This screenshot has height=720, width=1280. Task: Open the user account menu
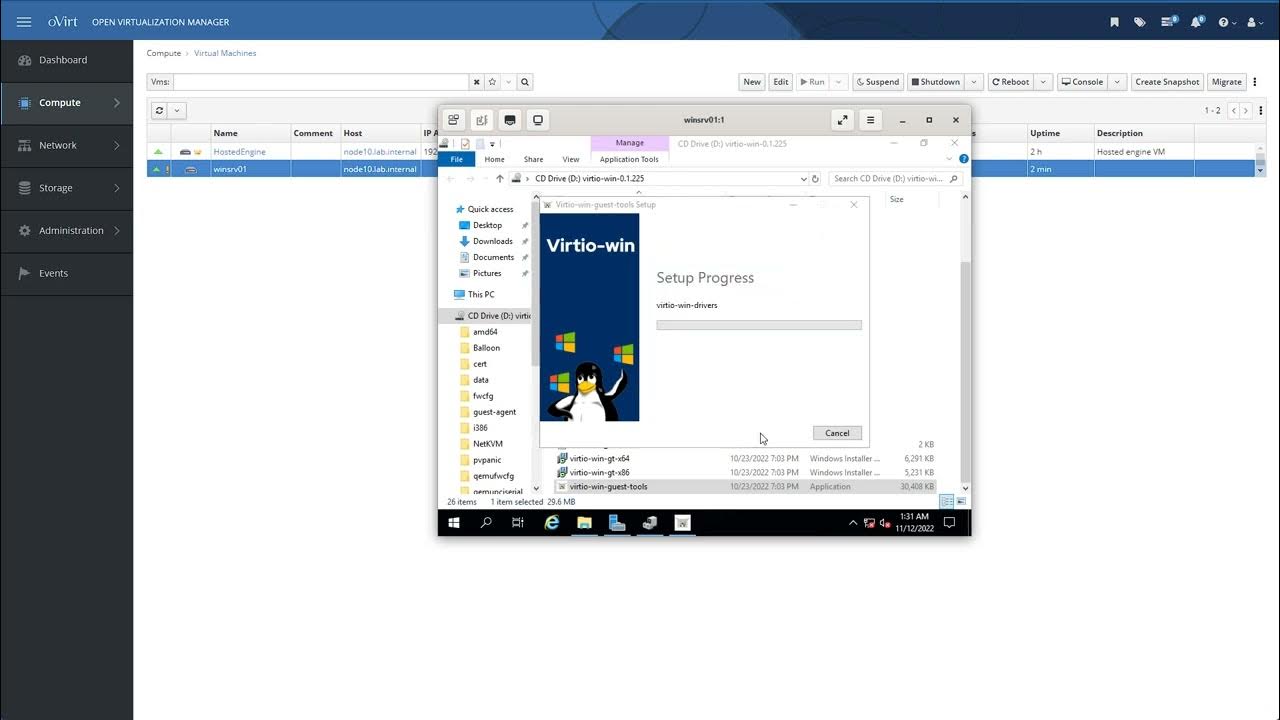coord(1255,22)
